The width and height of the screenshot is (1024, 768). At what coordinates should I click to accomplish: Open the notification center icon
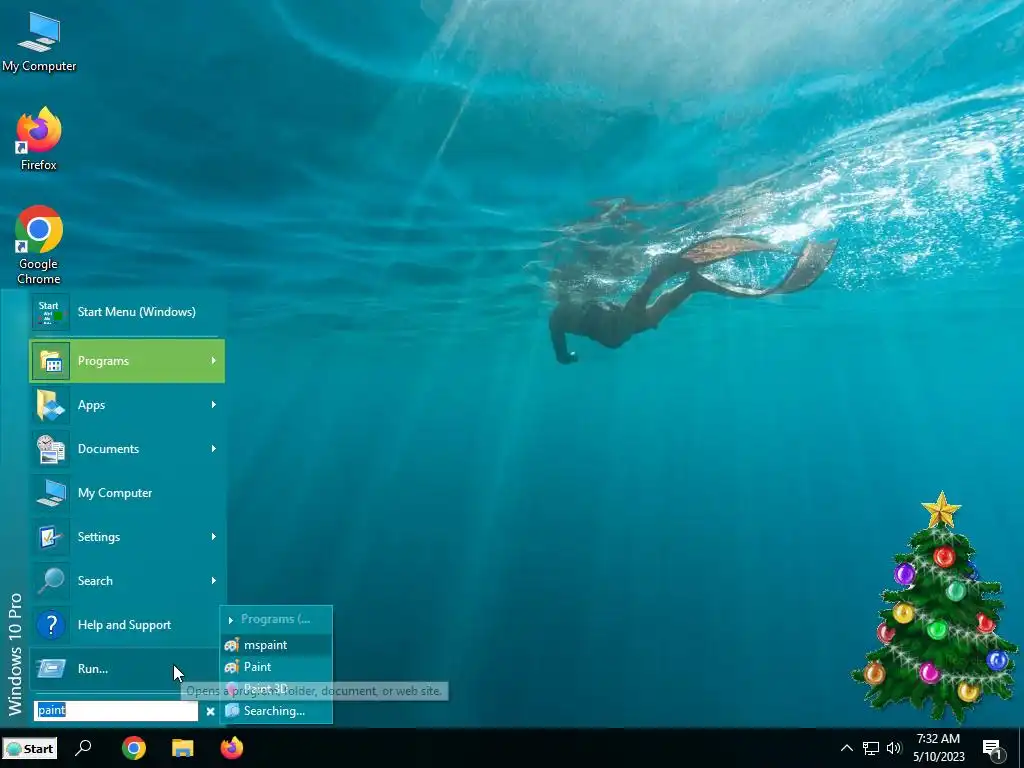pyautogui.click(x=993, y=748)
